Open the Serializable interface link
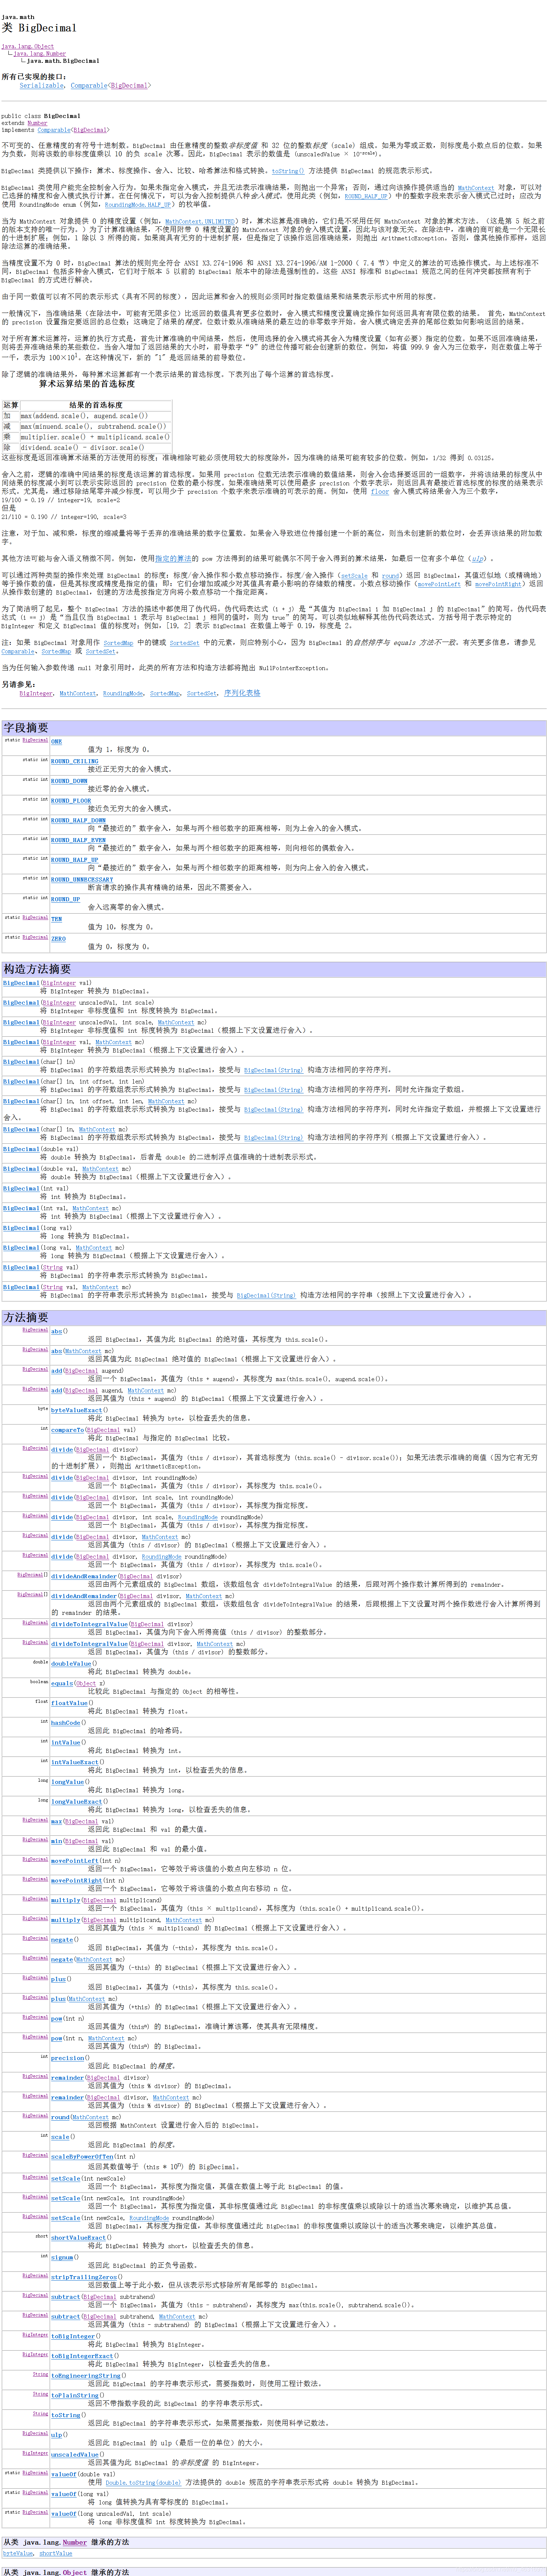The height and width of the screenshot is (2576, 550). coord(42,86)
